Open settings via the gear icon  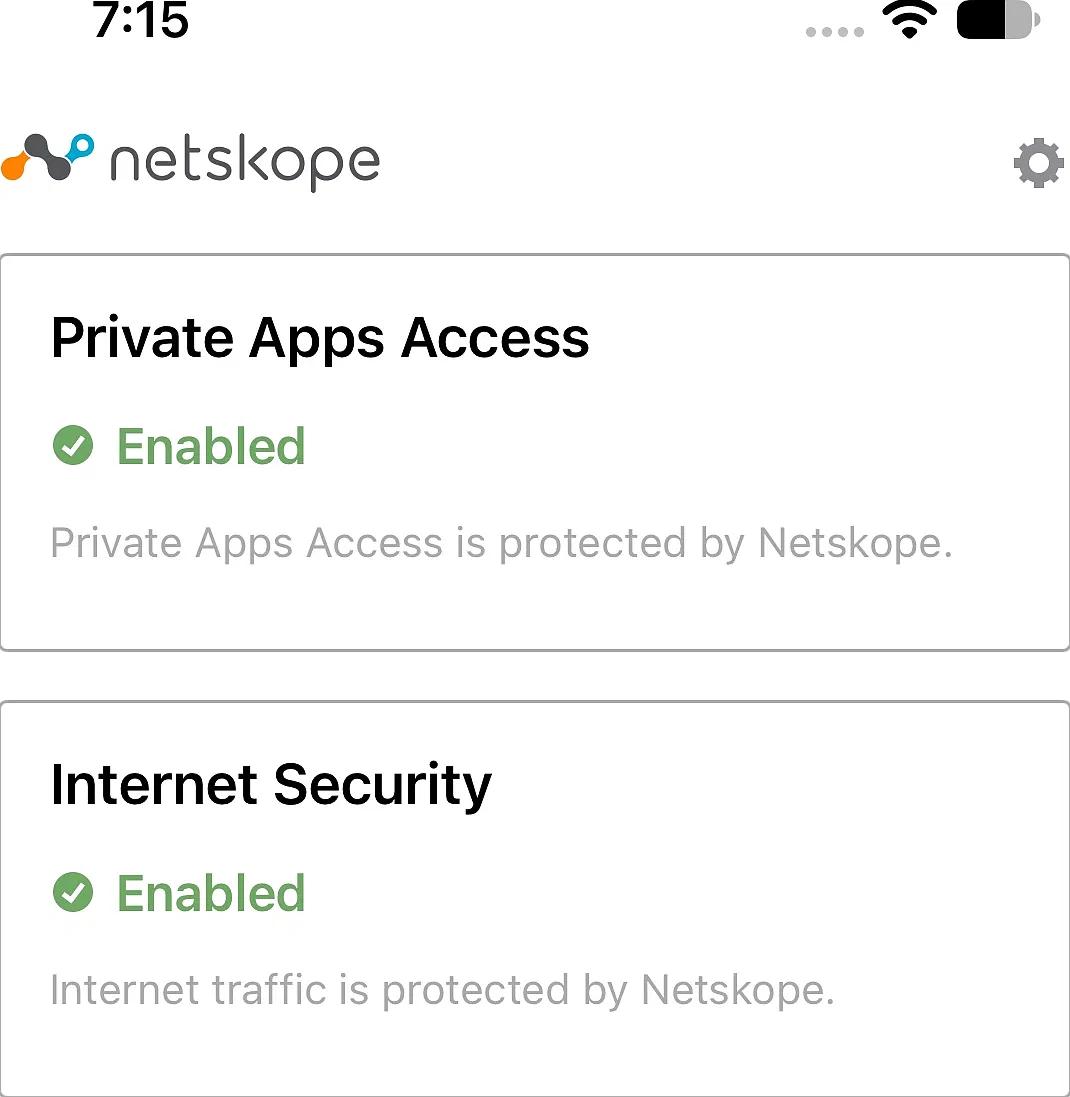(1039, 163)
